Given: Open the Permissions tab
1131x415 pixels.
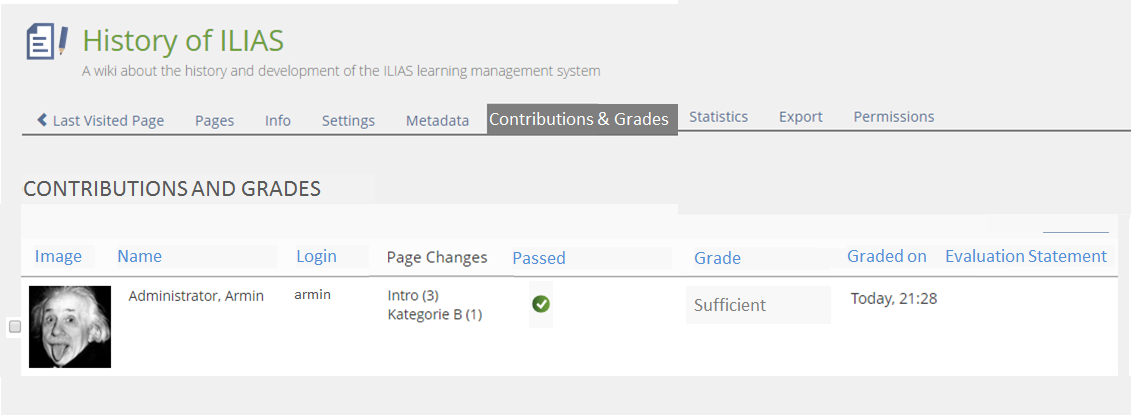Looking at the screenshot, I should pos(893,117).
